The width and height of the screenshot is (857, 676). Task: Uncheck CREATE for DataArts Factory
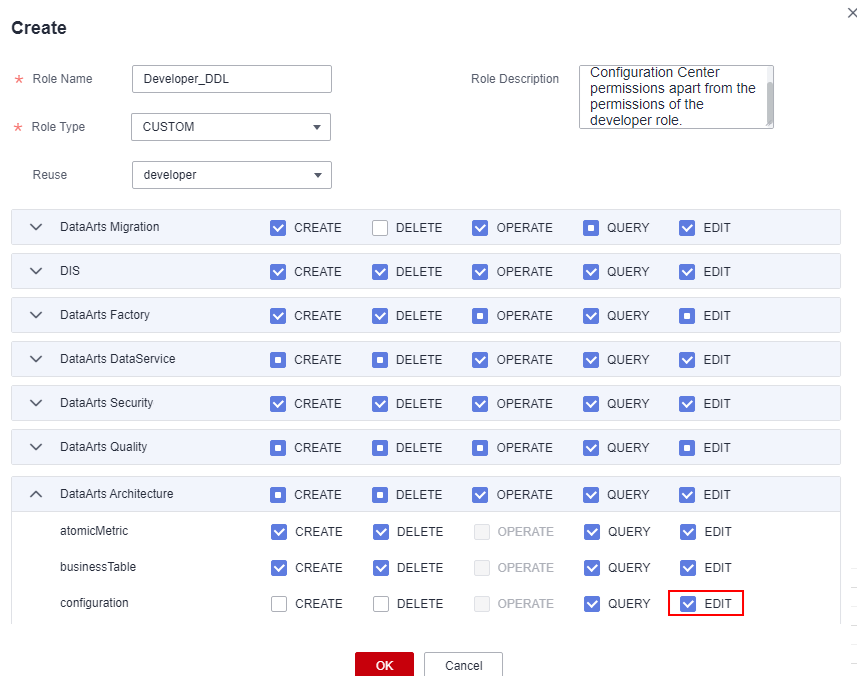coord(278,316)
